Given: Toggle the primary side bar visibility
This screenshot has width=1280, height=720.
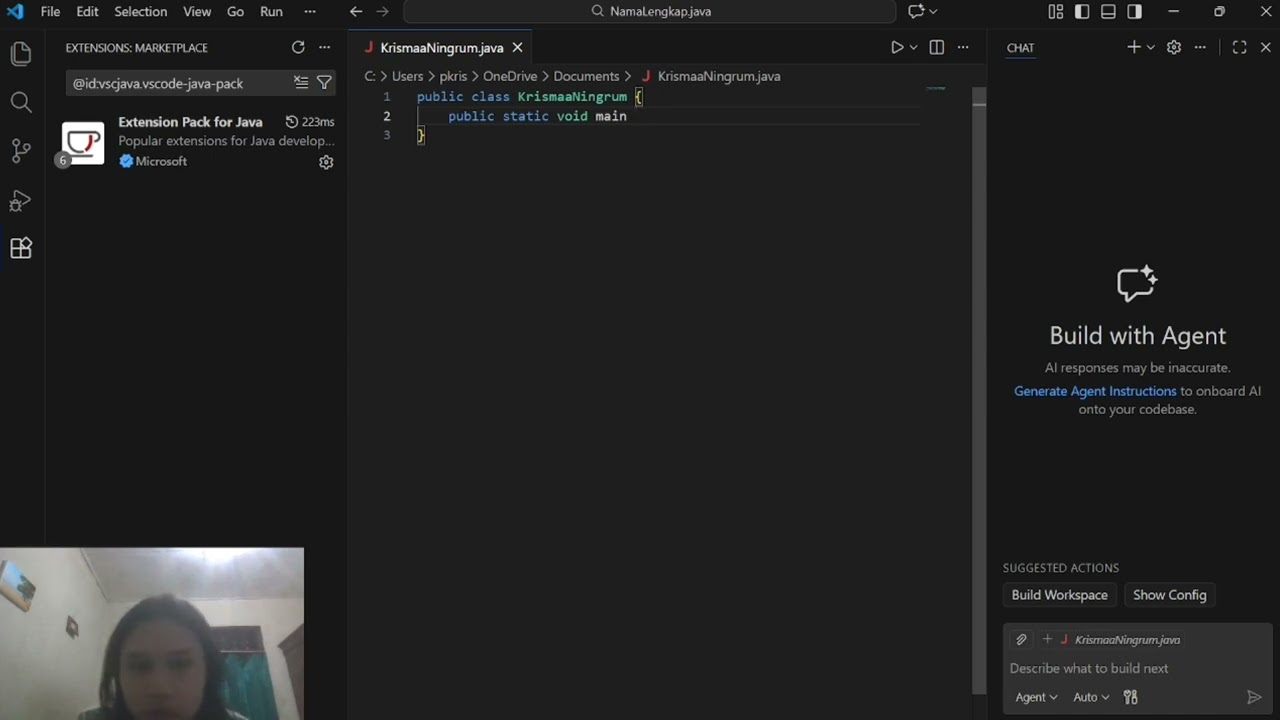Looking at the screenshot, I should point(1082,12).
